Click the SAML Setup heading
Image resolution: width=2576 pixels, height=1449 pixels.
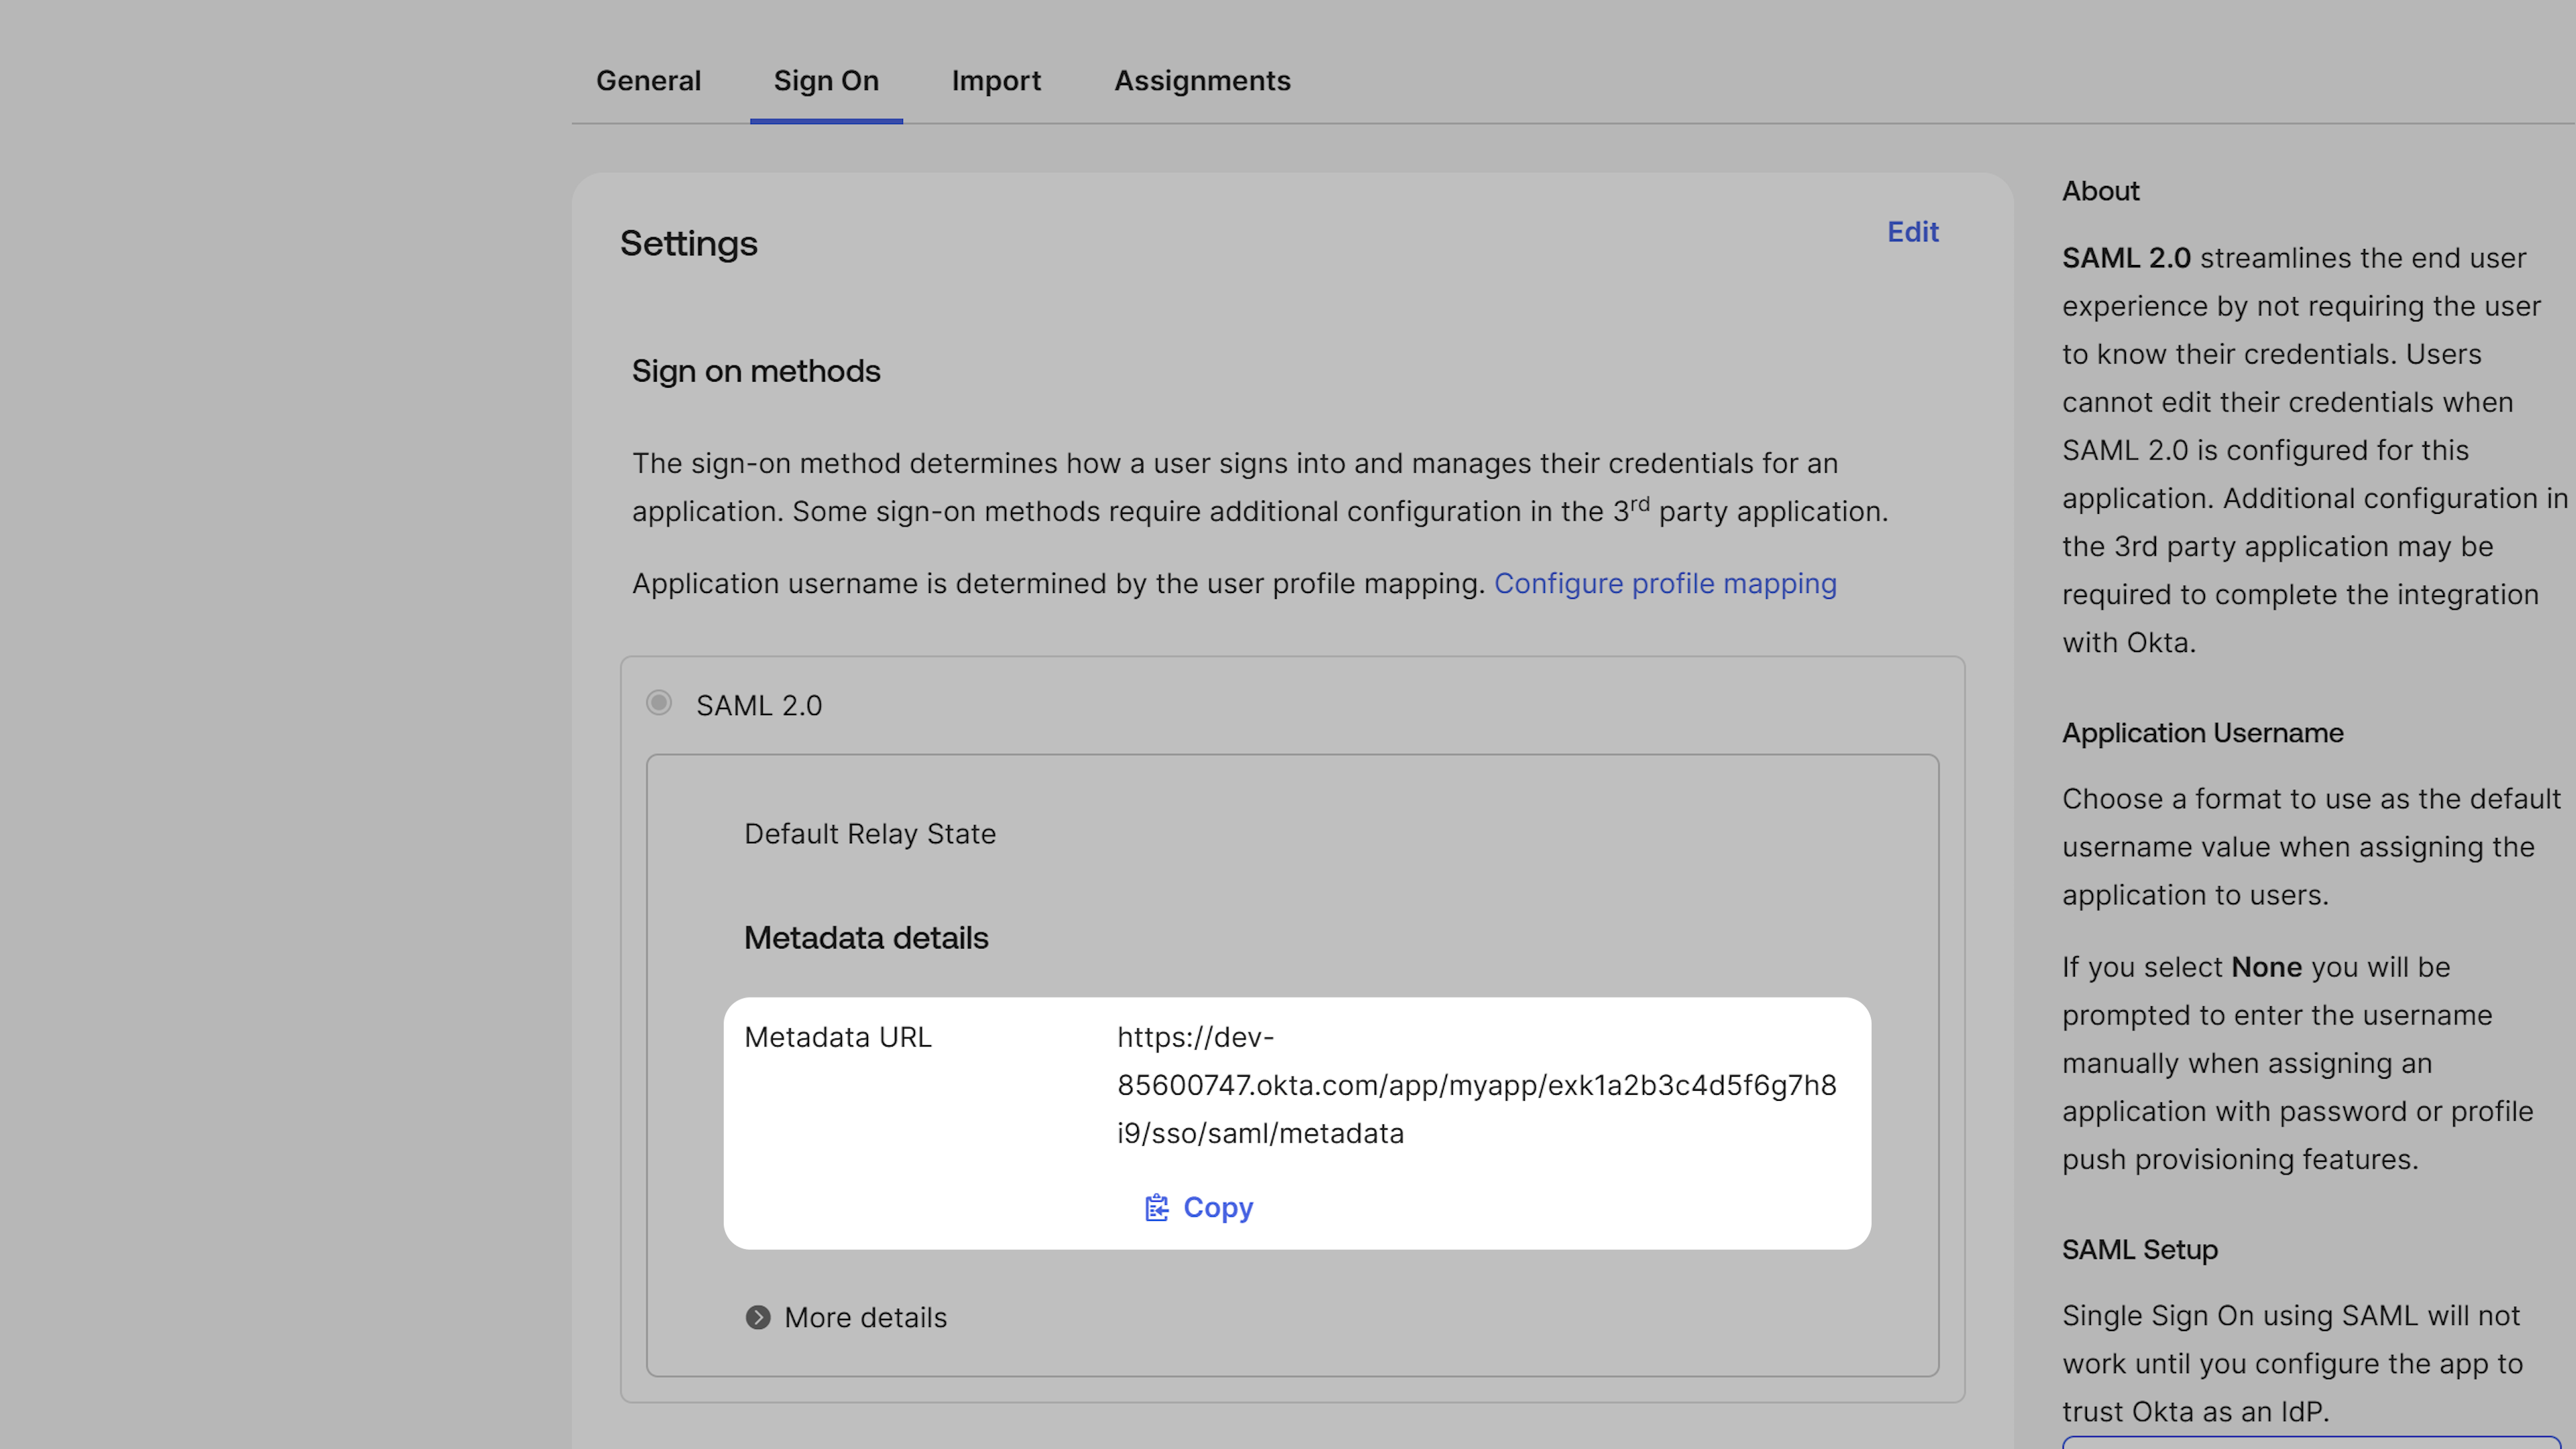point(2139,1250)
